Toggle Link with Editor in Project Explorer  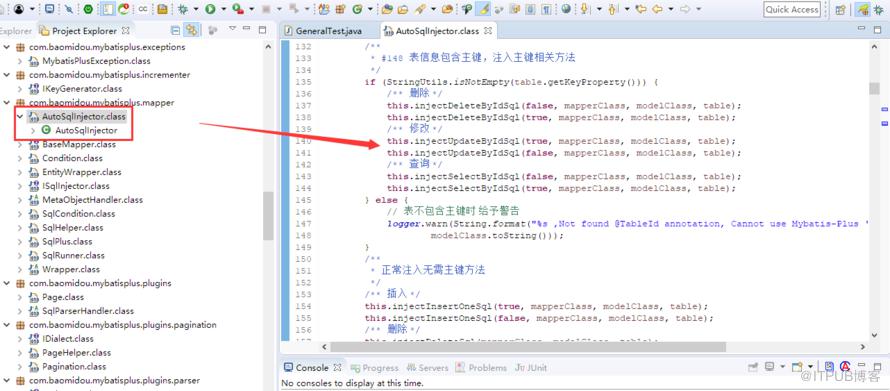pyautogui.click(x=193, y=30)
